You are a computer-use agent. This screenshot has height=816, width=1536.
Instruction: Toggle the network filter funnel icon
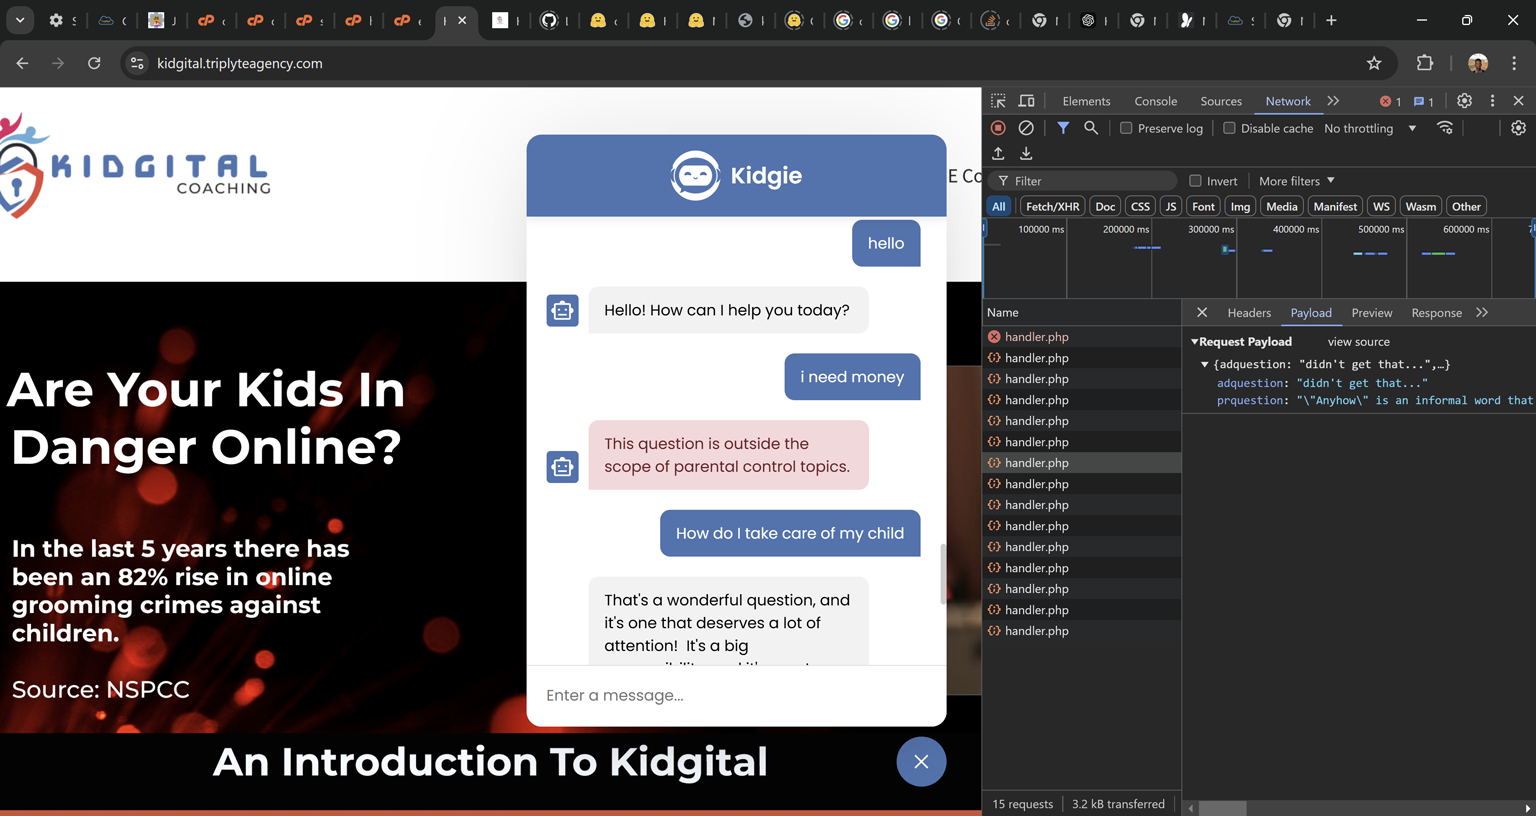click(1063, 128)
